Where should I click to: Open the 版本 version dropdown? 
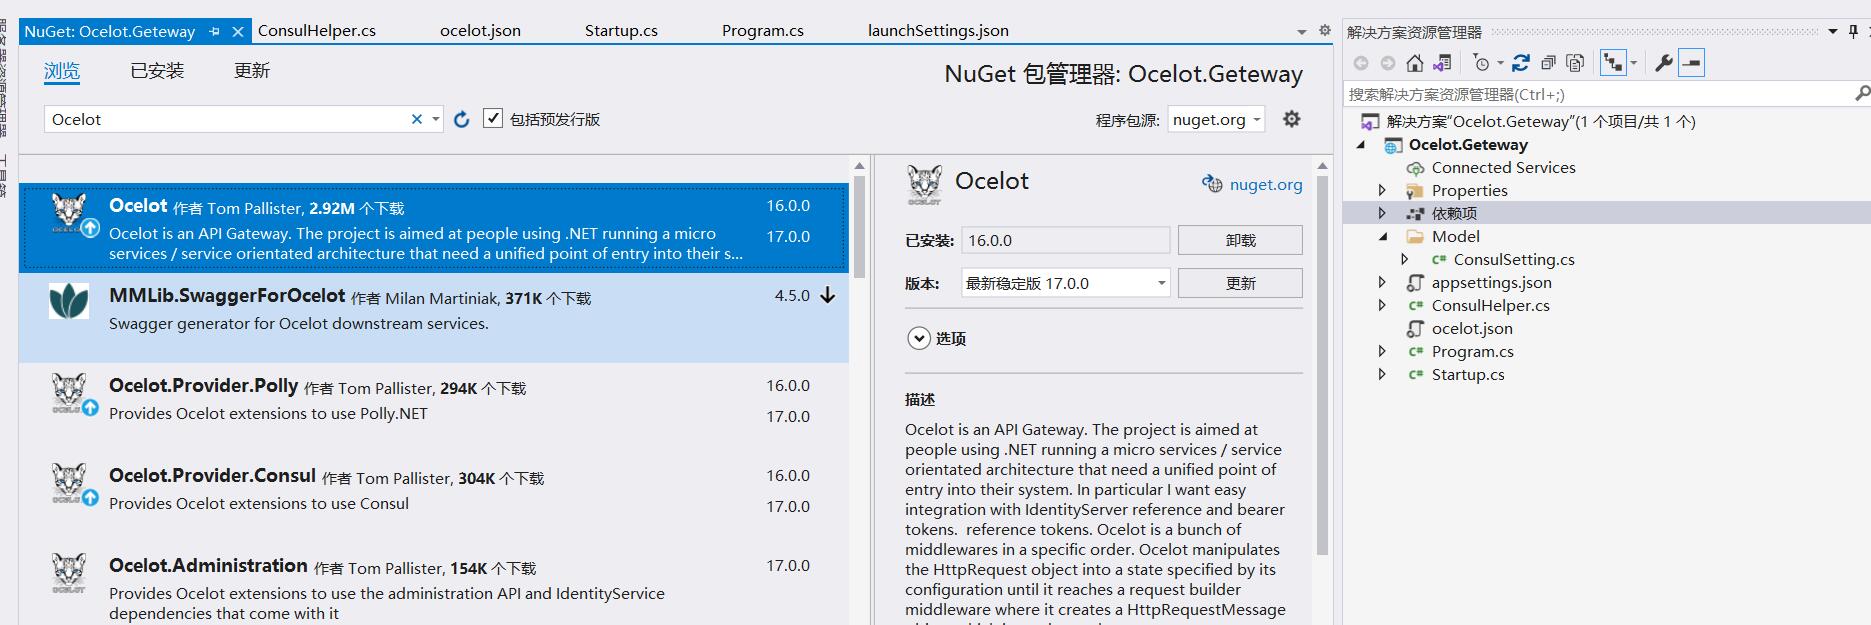[1065, 283]
